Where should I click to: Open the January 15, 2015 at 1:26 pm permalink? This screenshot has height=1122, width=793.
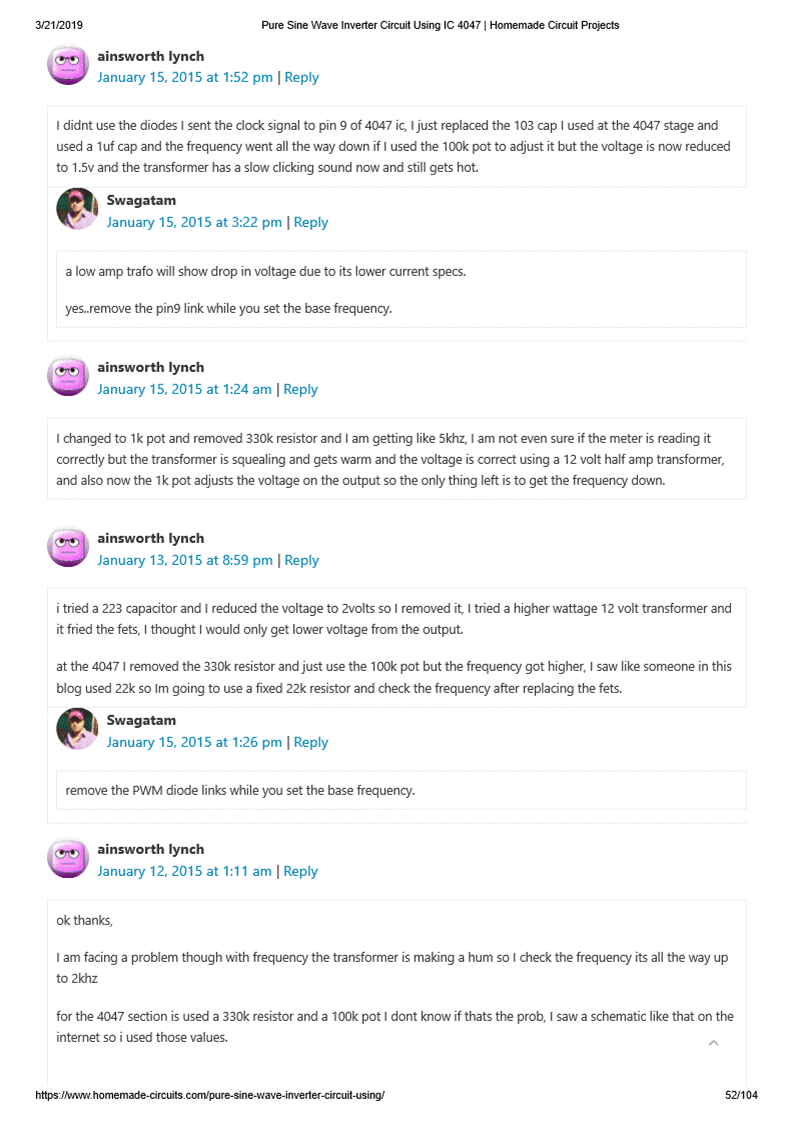click(x=194, y=742)
